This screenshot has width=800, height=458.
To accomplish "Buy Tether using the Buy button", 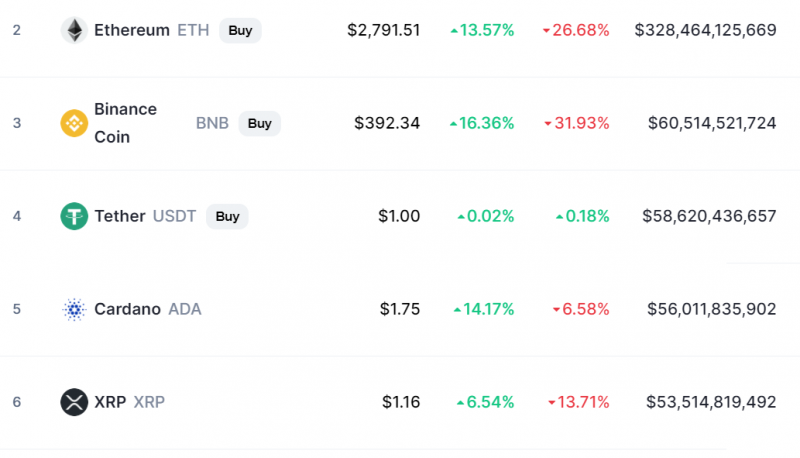I will point(227,216).
